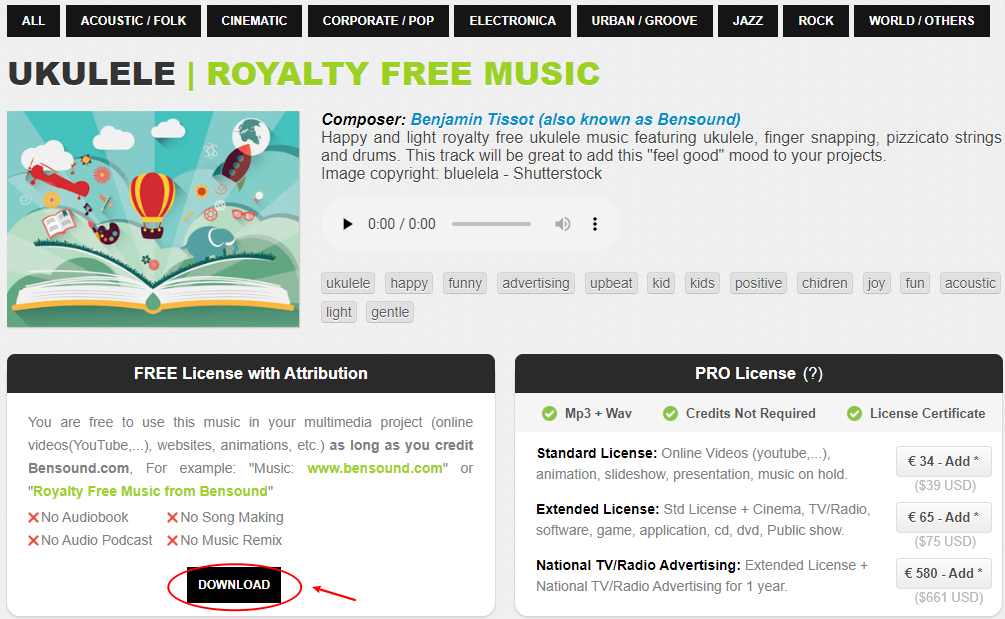Add the € 580 National TV/Radio license

943,573
